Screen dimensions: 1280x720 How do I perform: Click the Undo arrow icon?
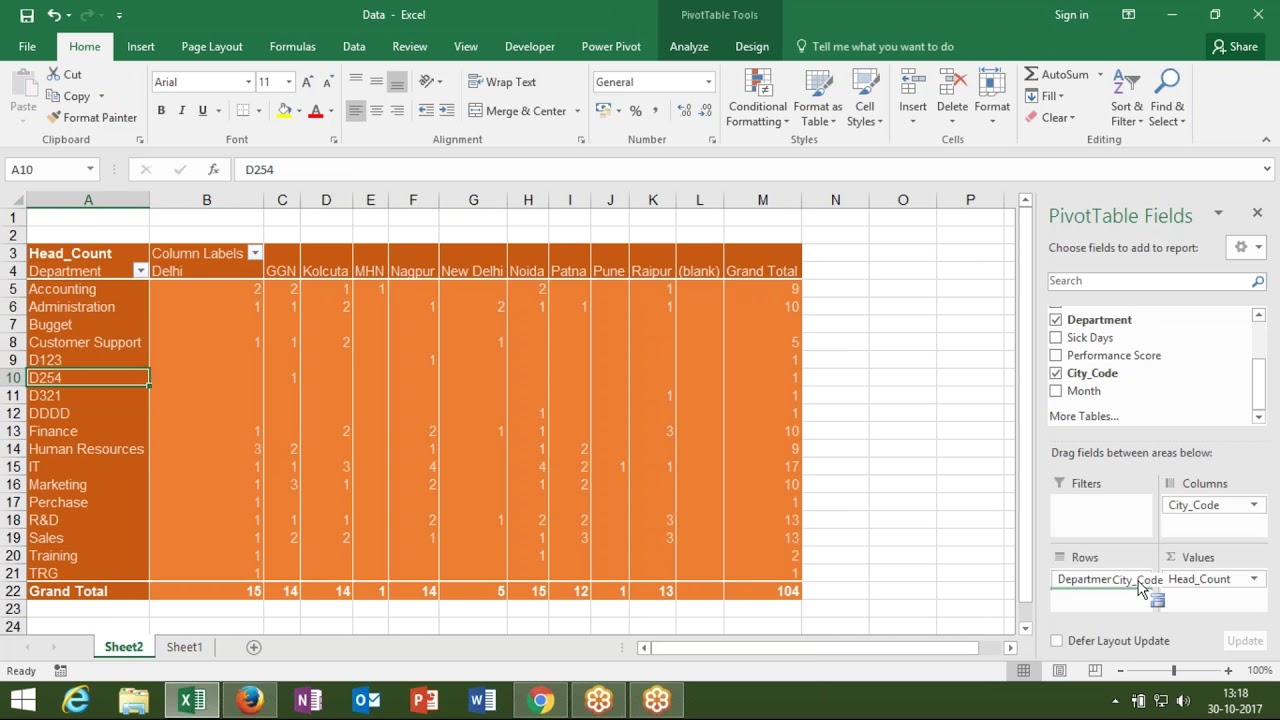coord(54,15)
